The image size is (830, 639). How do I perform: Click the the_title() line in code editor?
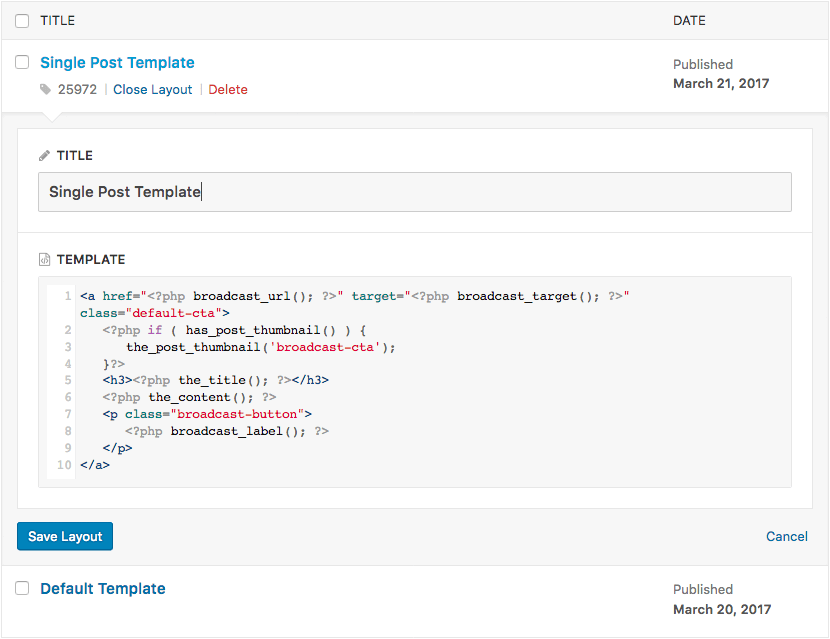pos(216,380)
